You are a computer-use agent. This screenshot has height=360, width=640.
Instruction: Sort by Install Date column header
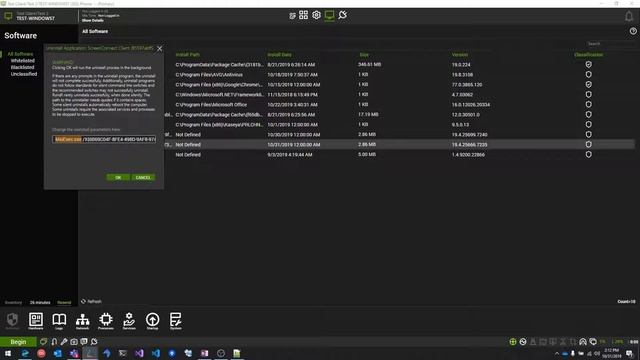coord(280,55)
